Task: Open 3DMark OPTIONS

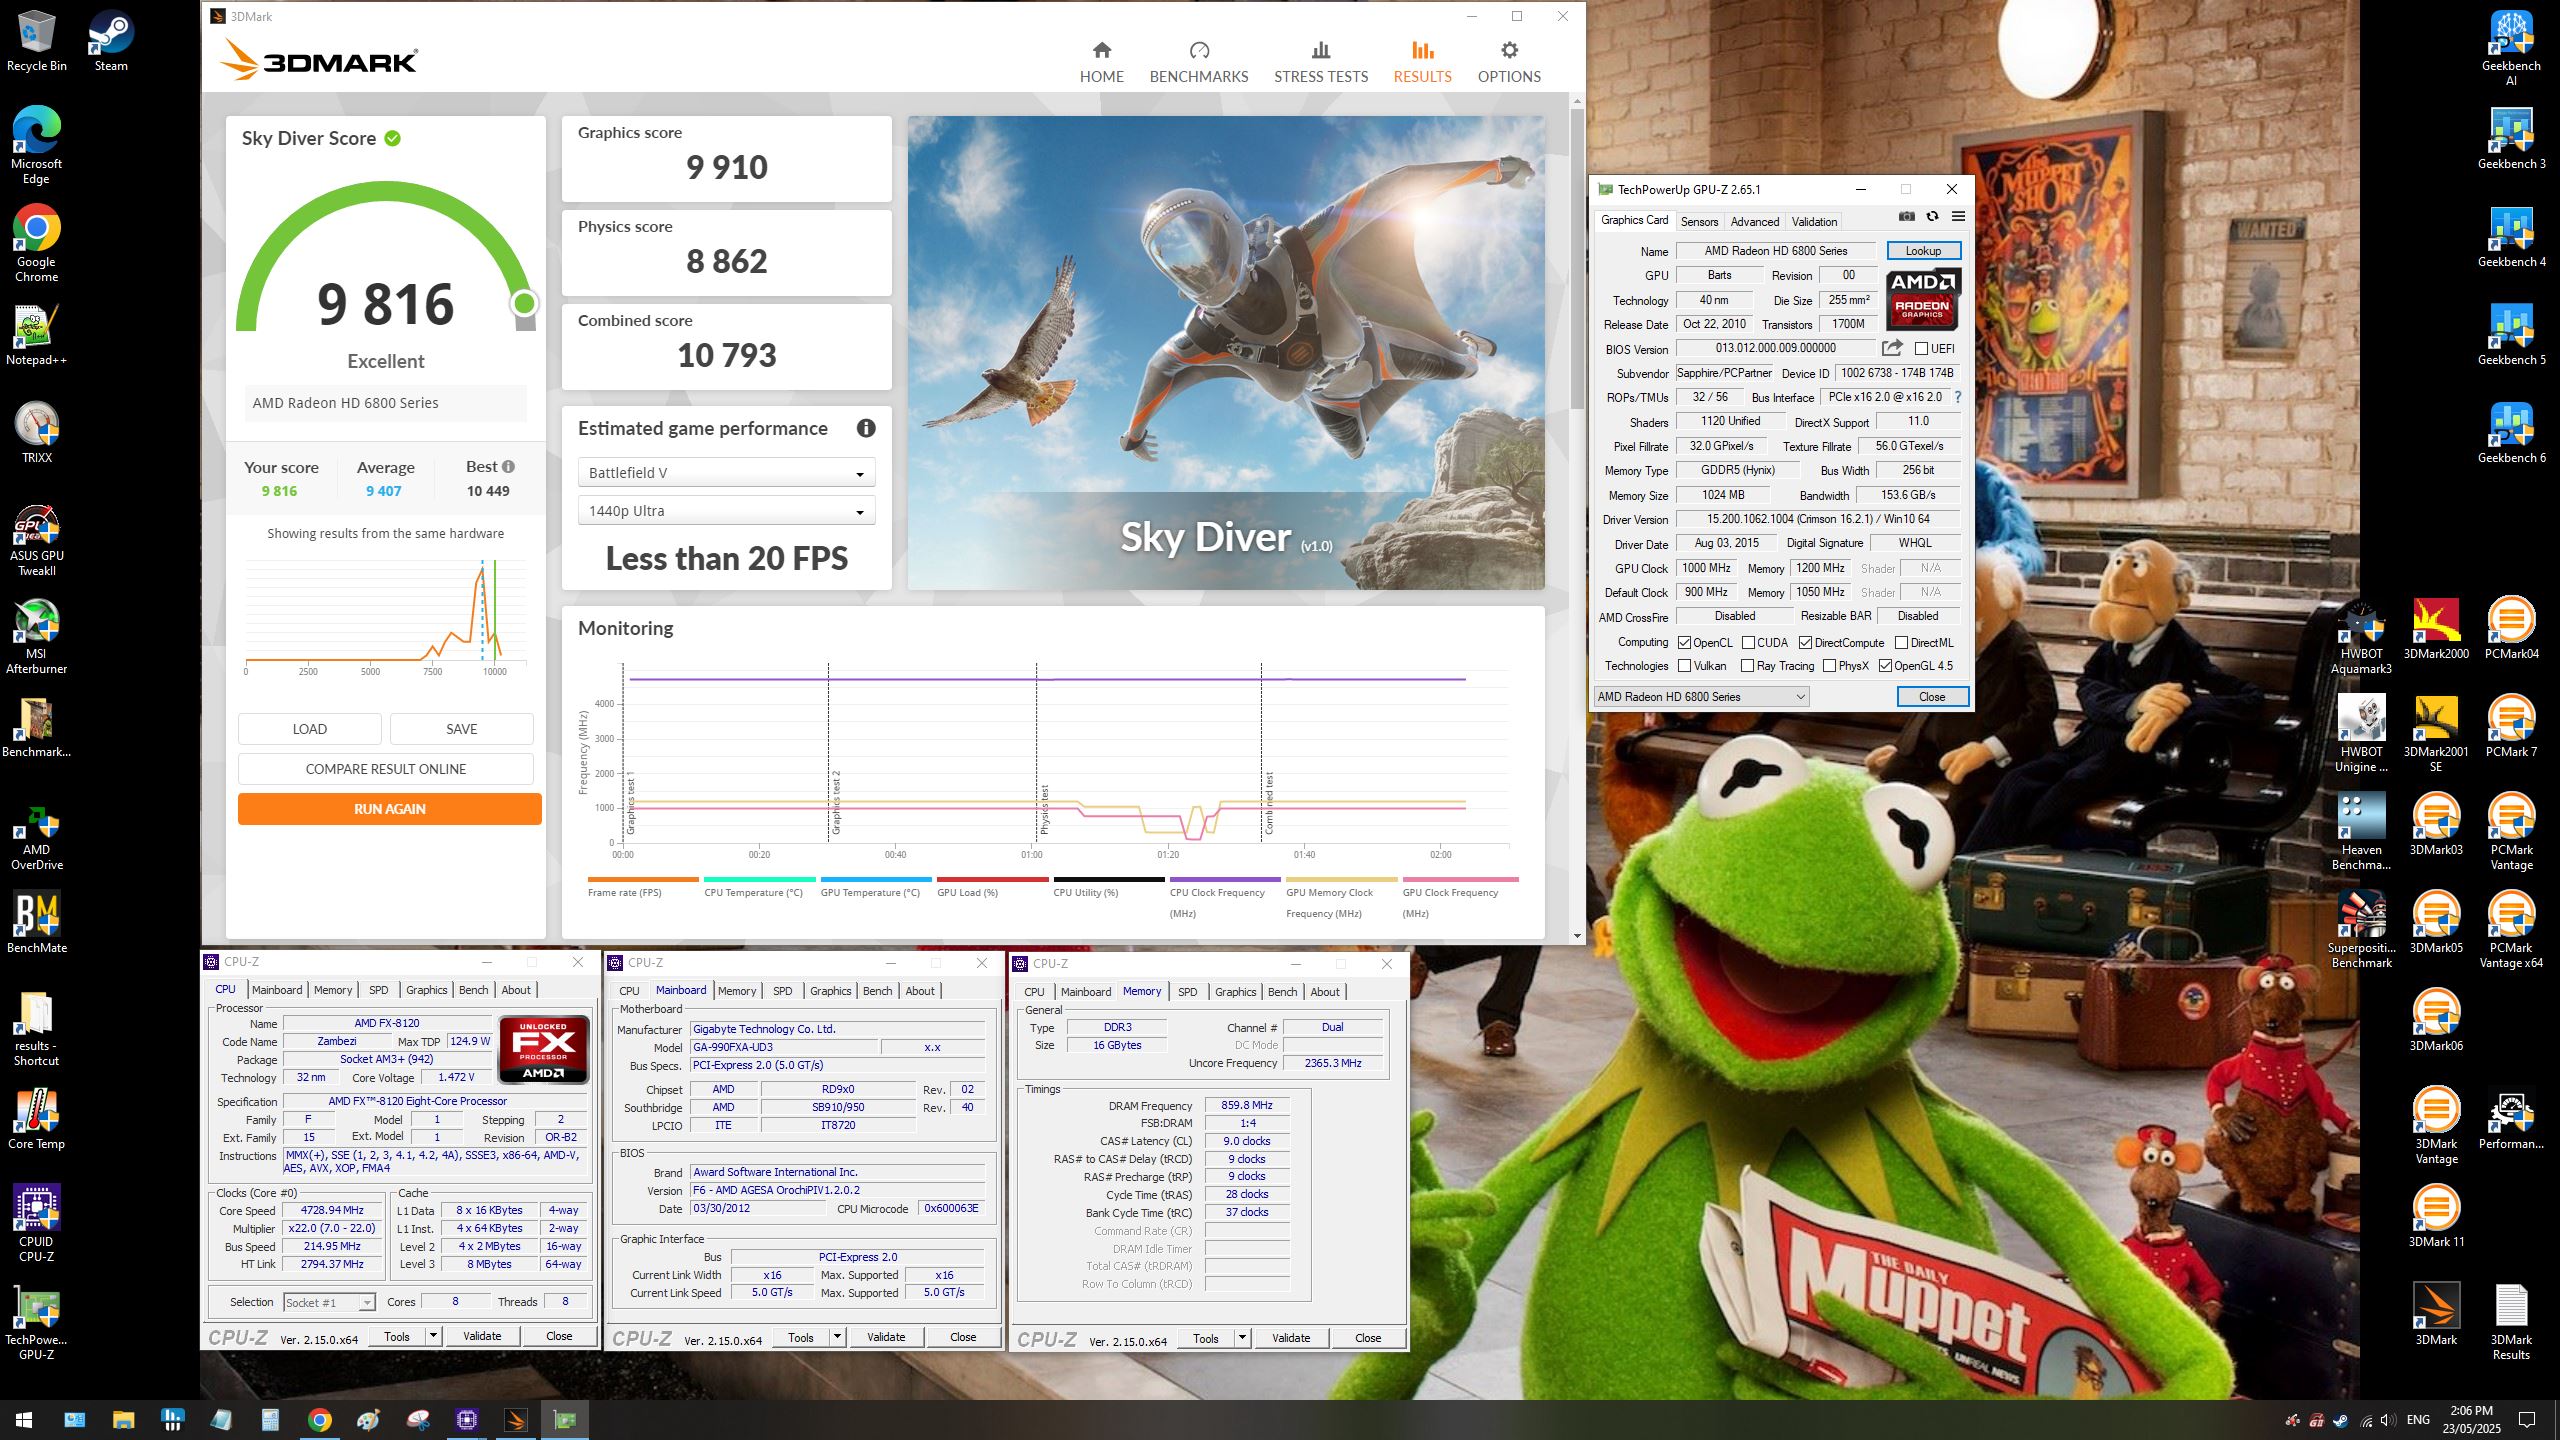Action: [x=1509, y=62]
